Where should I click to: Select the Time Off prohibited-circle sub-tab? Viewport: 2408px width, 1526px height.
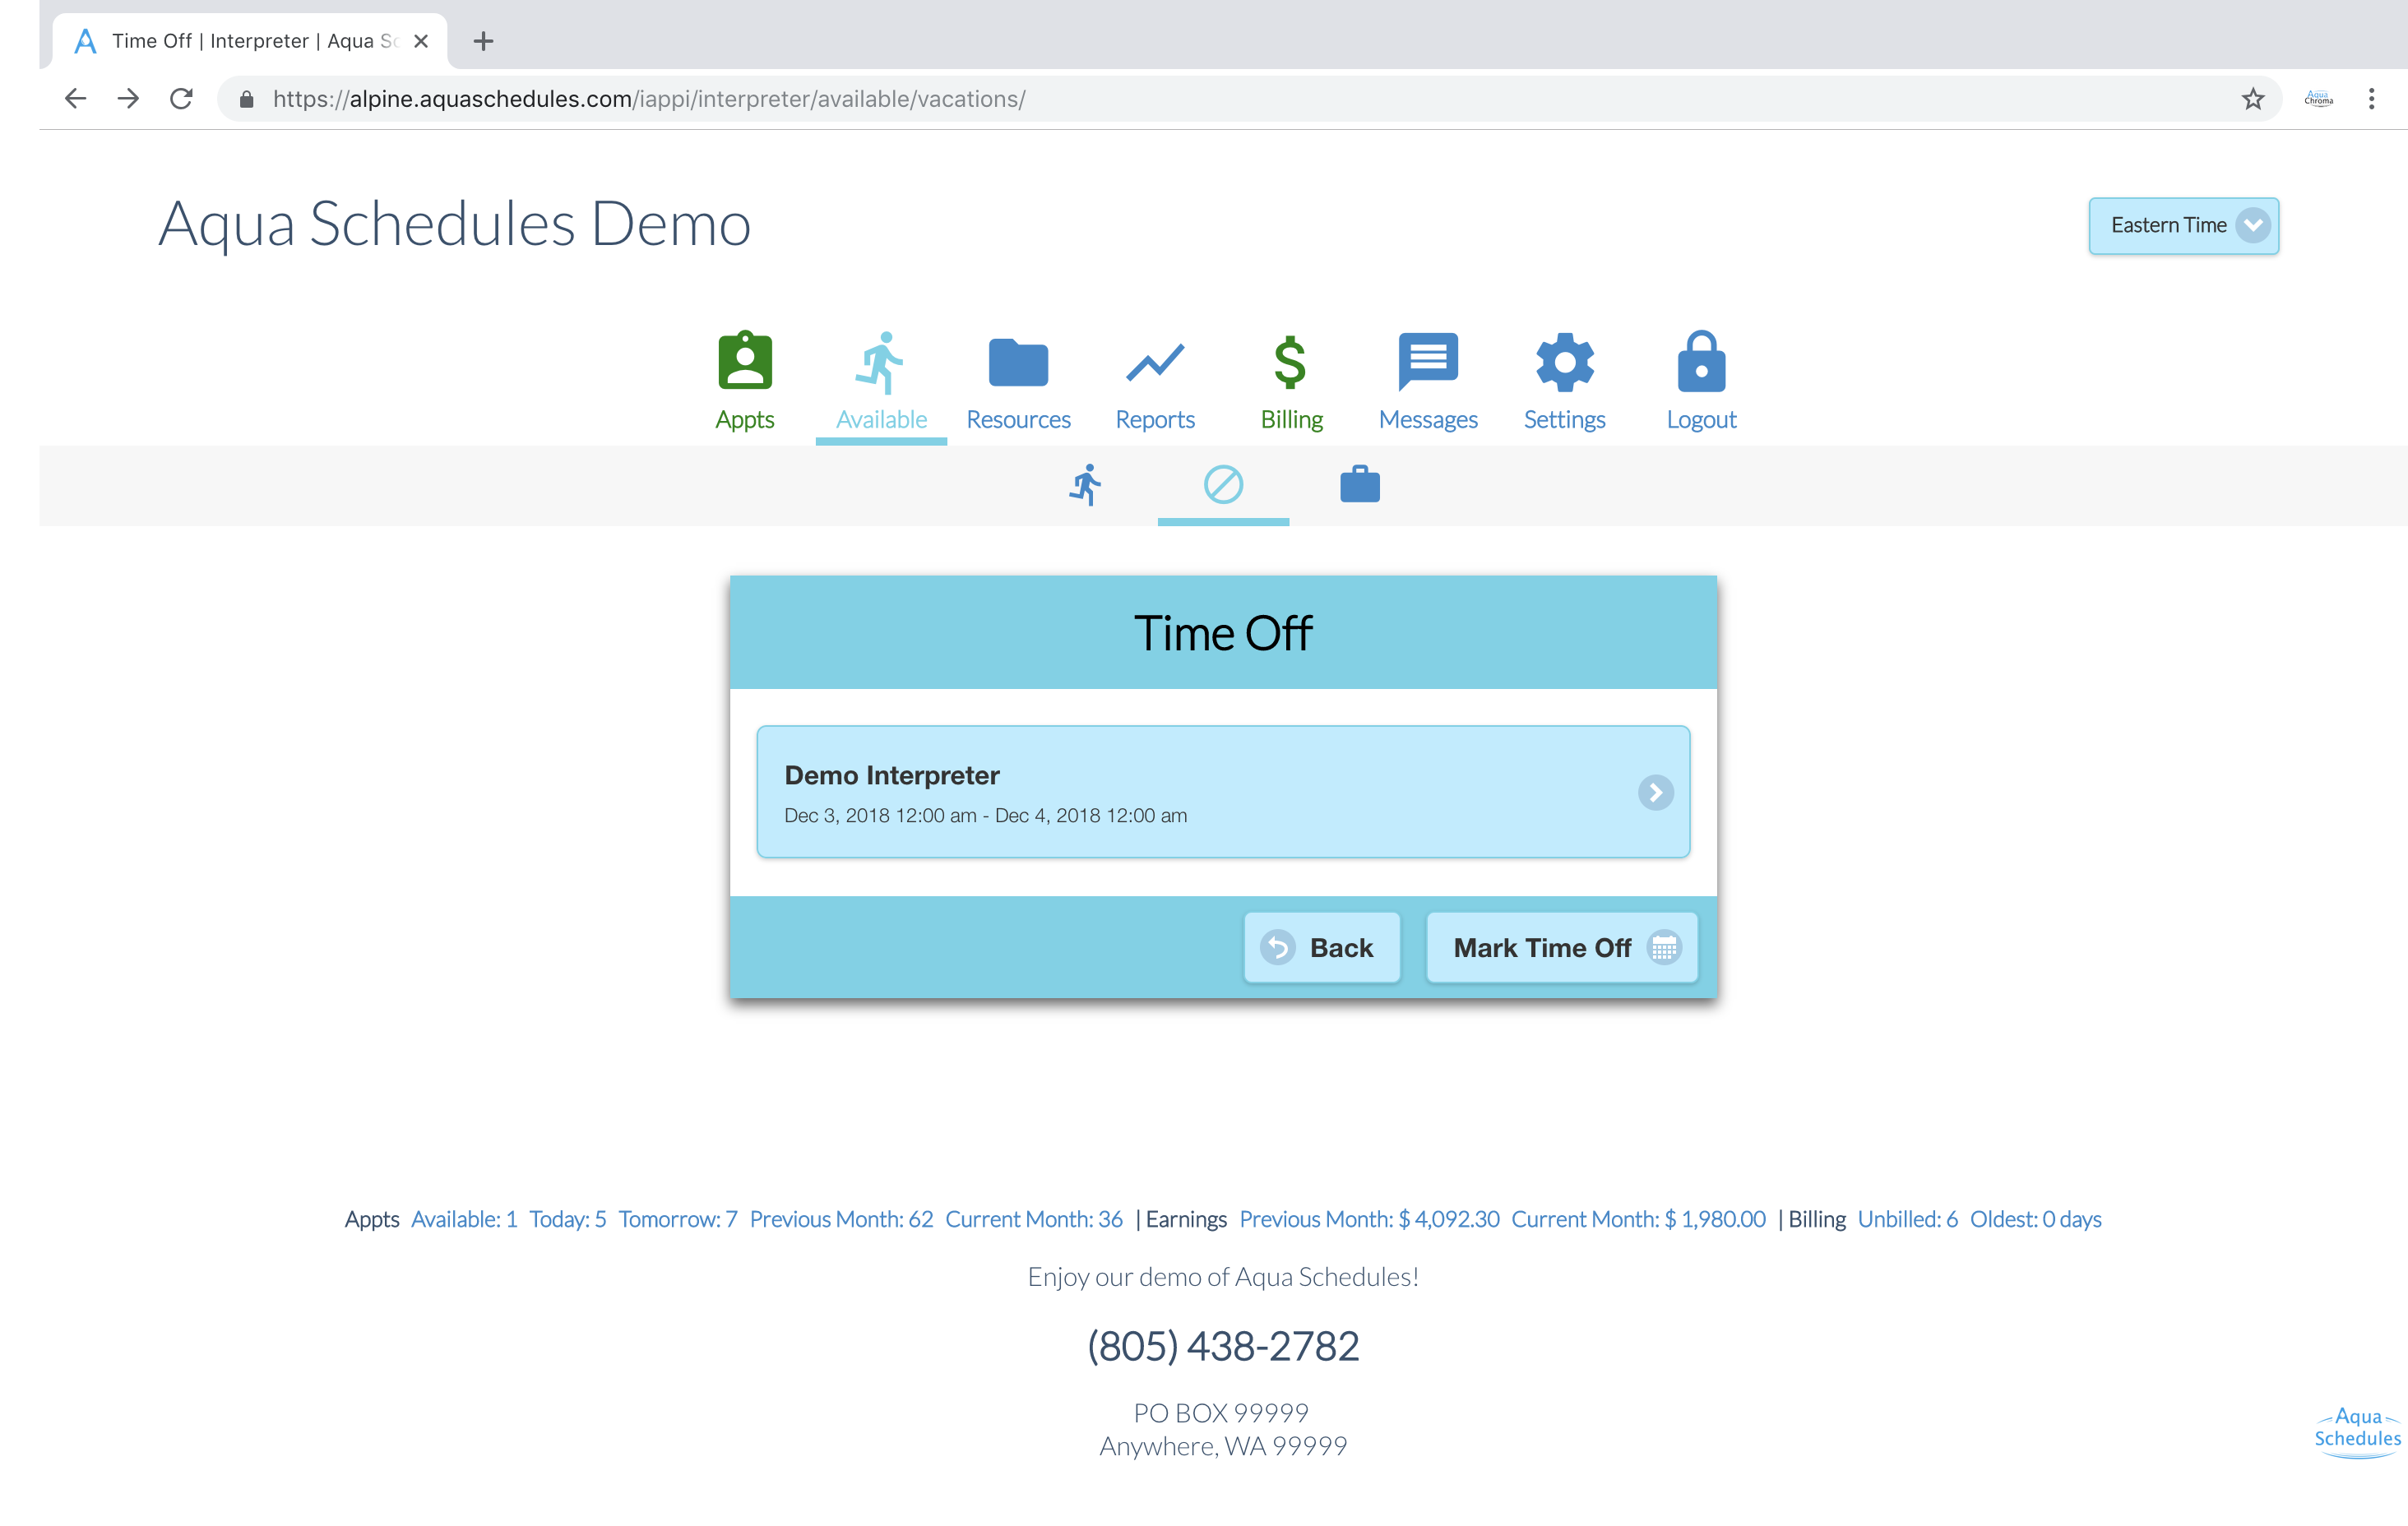click(x=1223, y=485)
